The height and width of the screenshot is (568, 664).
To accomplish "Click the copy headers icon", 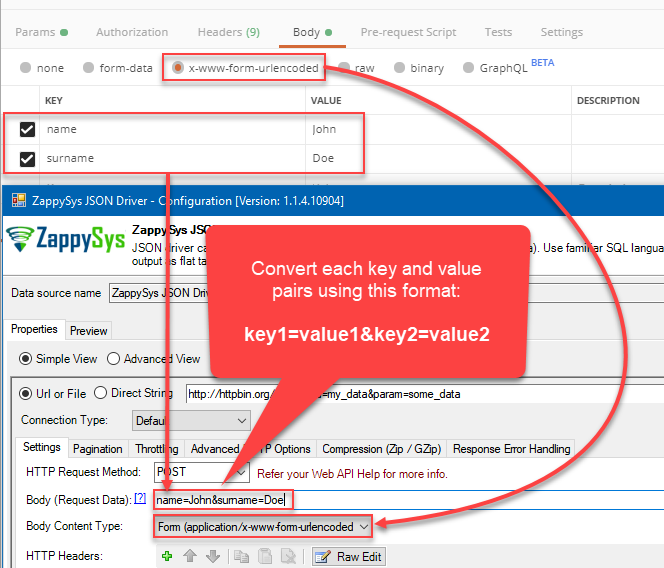I will tap(242, 556).
